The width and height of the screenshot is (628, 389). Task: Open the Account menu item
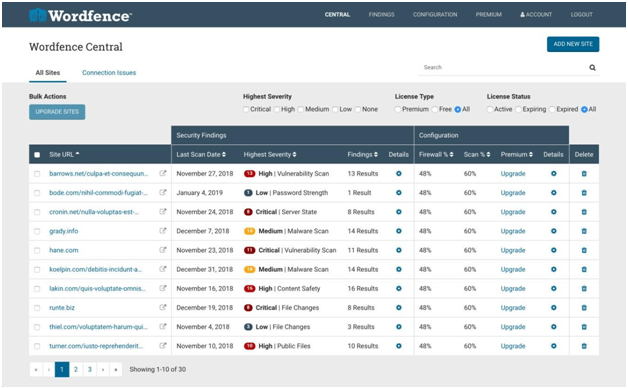pos(536,14)
